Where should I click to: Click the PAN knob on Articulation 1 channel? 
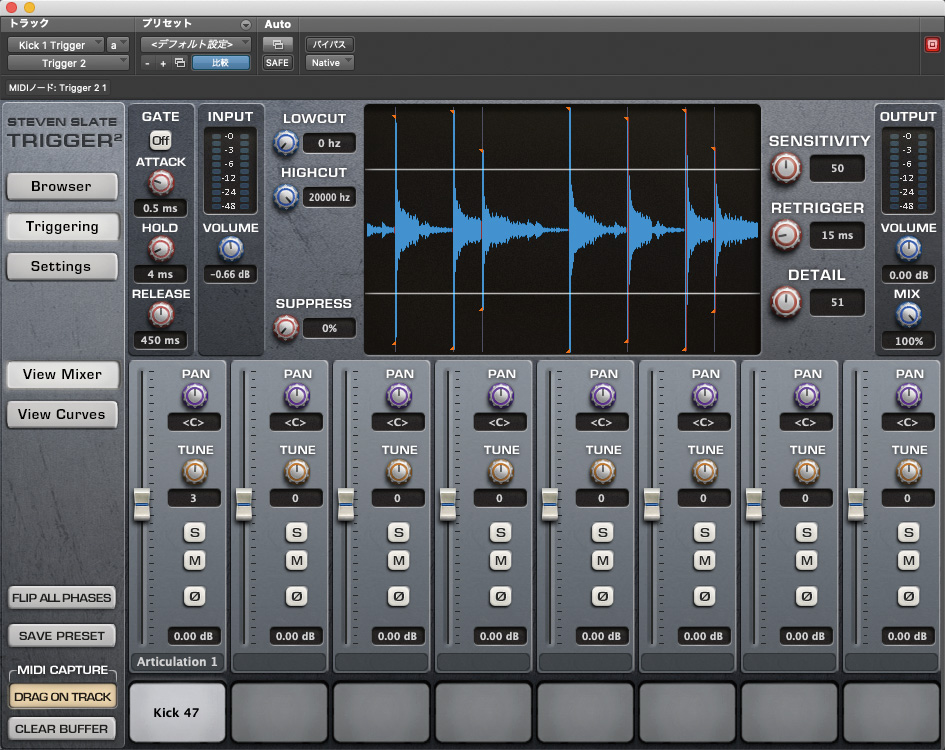[x=195, y=396]
